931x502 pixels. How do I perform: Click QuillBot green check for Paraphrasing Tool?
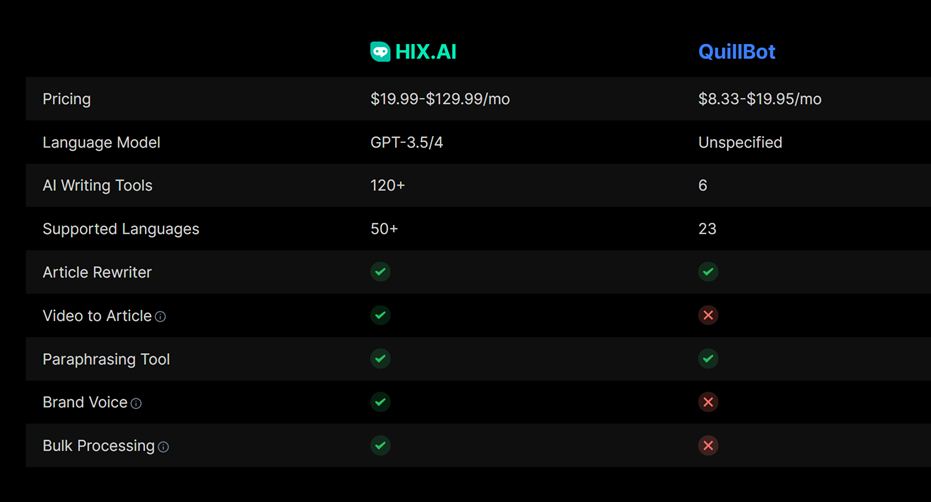tap(708, 358)
